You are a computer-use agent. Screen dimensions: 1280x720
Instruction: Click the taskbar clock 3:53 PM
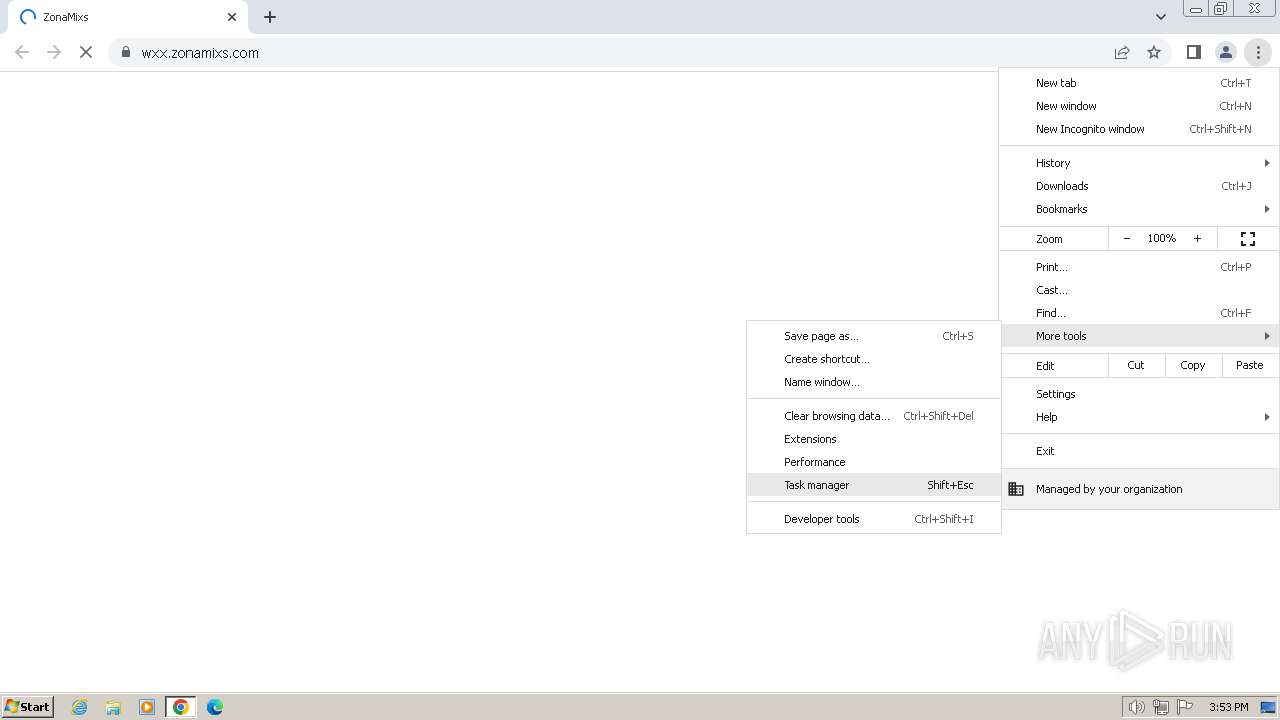tap(1228, 707)
